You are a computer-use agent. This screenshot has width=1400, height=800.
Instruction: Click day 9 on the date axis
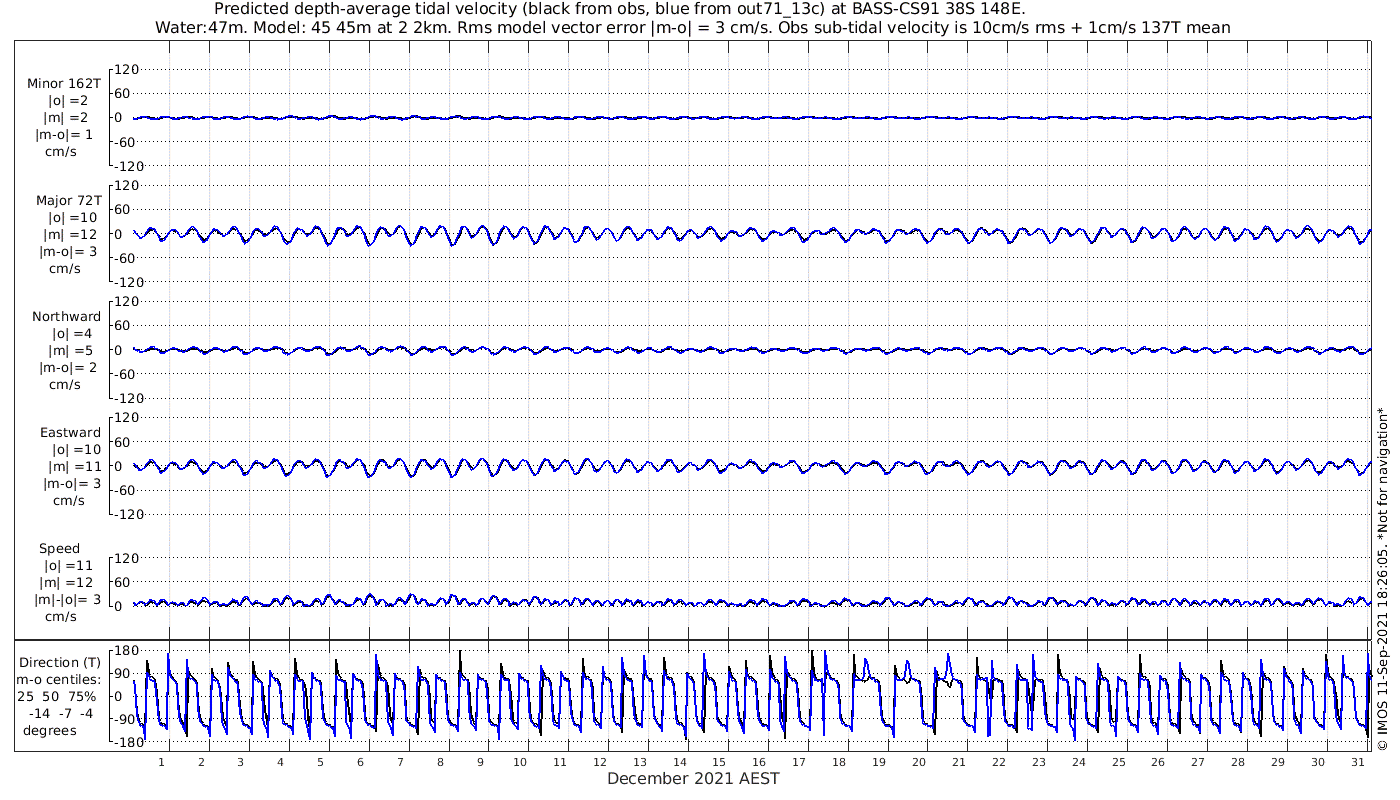click(x=480, y=762)
